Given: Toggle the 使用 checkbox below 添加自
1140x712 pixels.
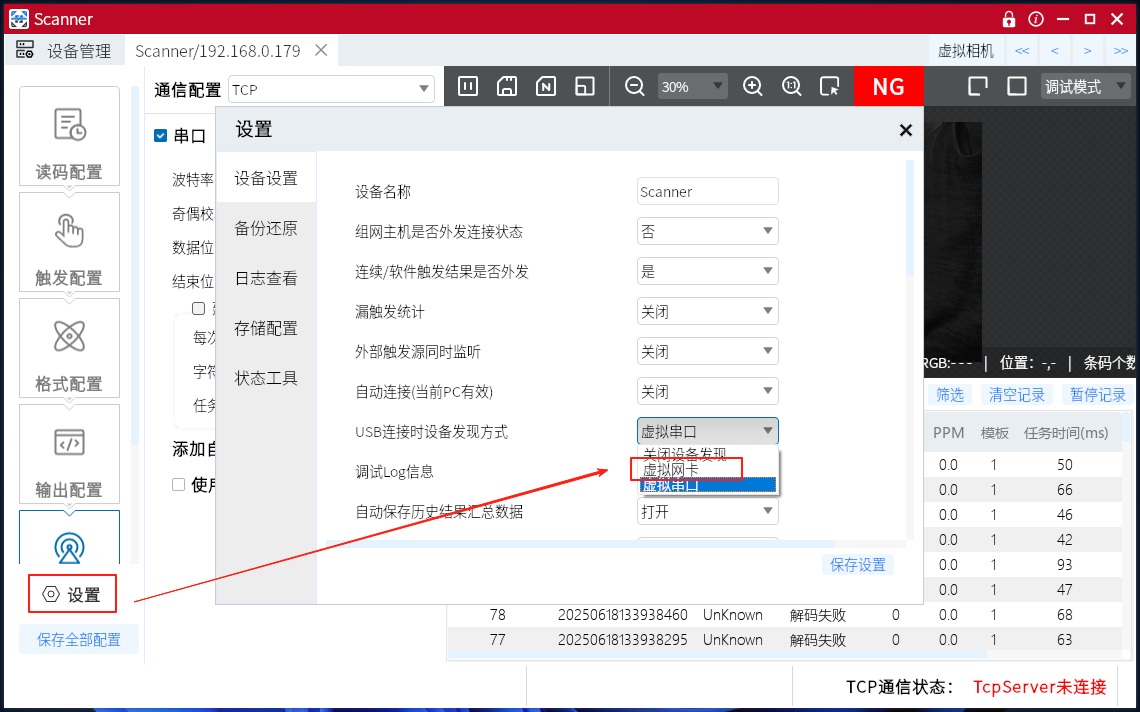Looking at the screenshot, I should tap(178, 484).
